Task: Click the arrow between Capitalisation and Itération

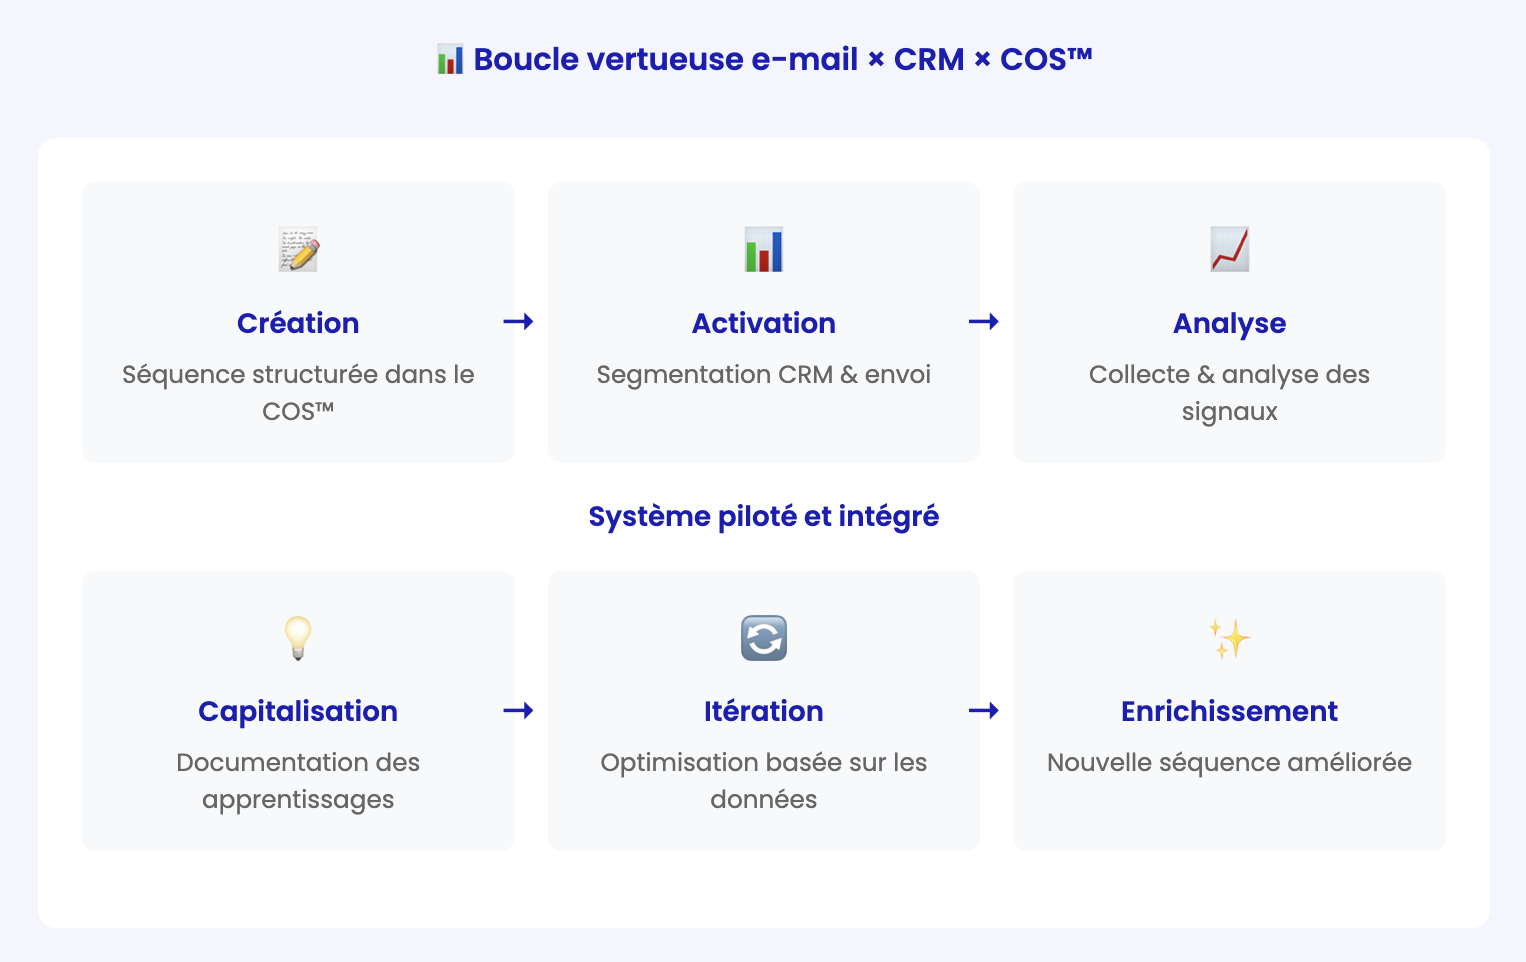Action: (x=518, y=711)
